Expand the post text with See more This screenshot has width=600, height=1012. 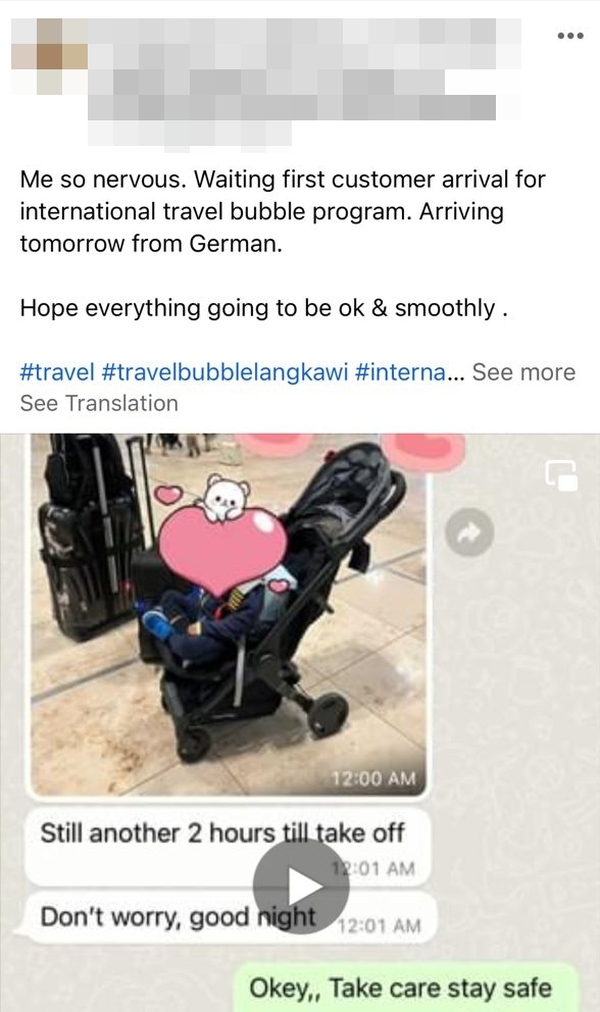523,372
